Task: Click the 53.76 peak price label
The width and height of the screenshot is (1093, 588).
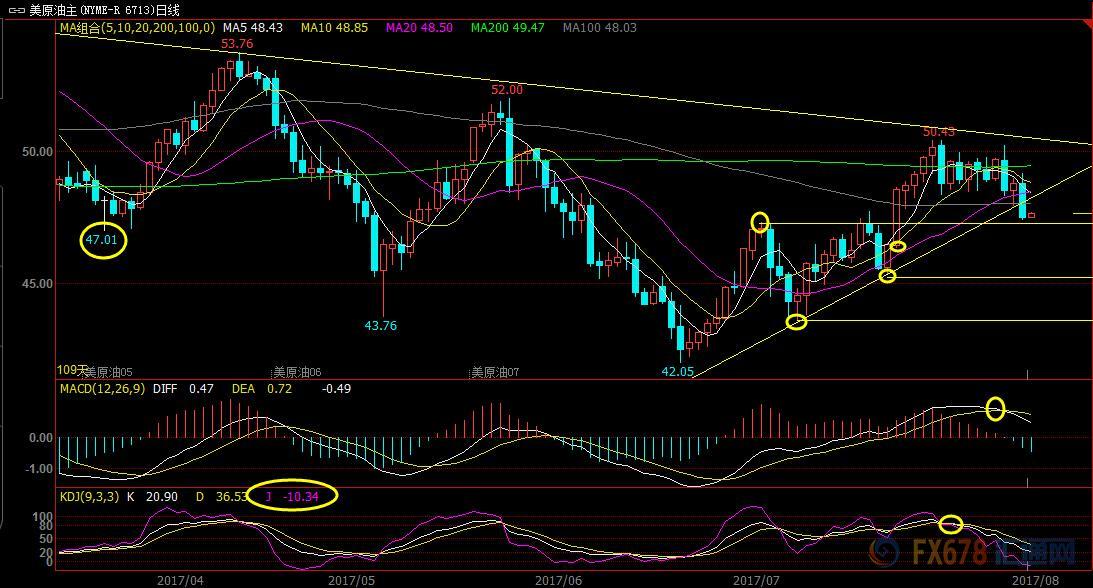Action: (x=236, y=44)
